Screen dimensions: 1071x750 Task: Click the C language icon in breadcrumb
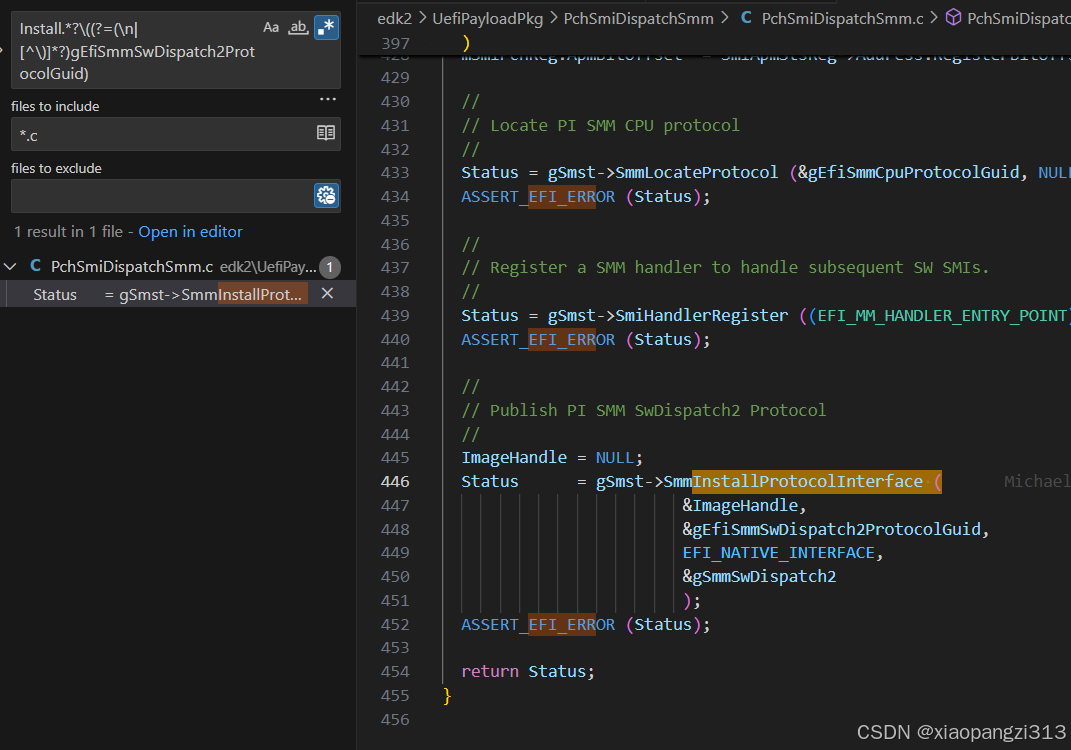coord(747,18)
